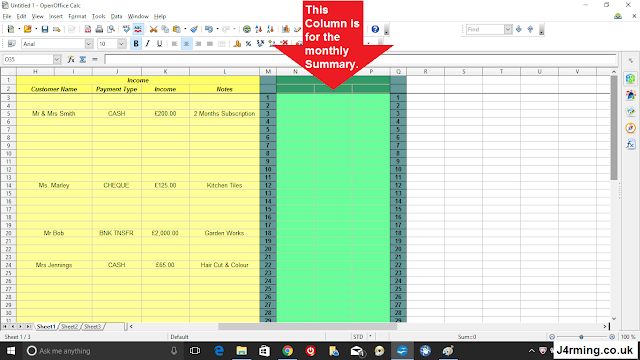Screen dimensions: 640x360
Task: Click the Export as PDF icon
Action: coord(88,29)
